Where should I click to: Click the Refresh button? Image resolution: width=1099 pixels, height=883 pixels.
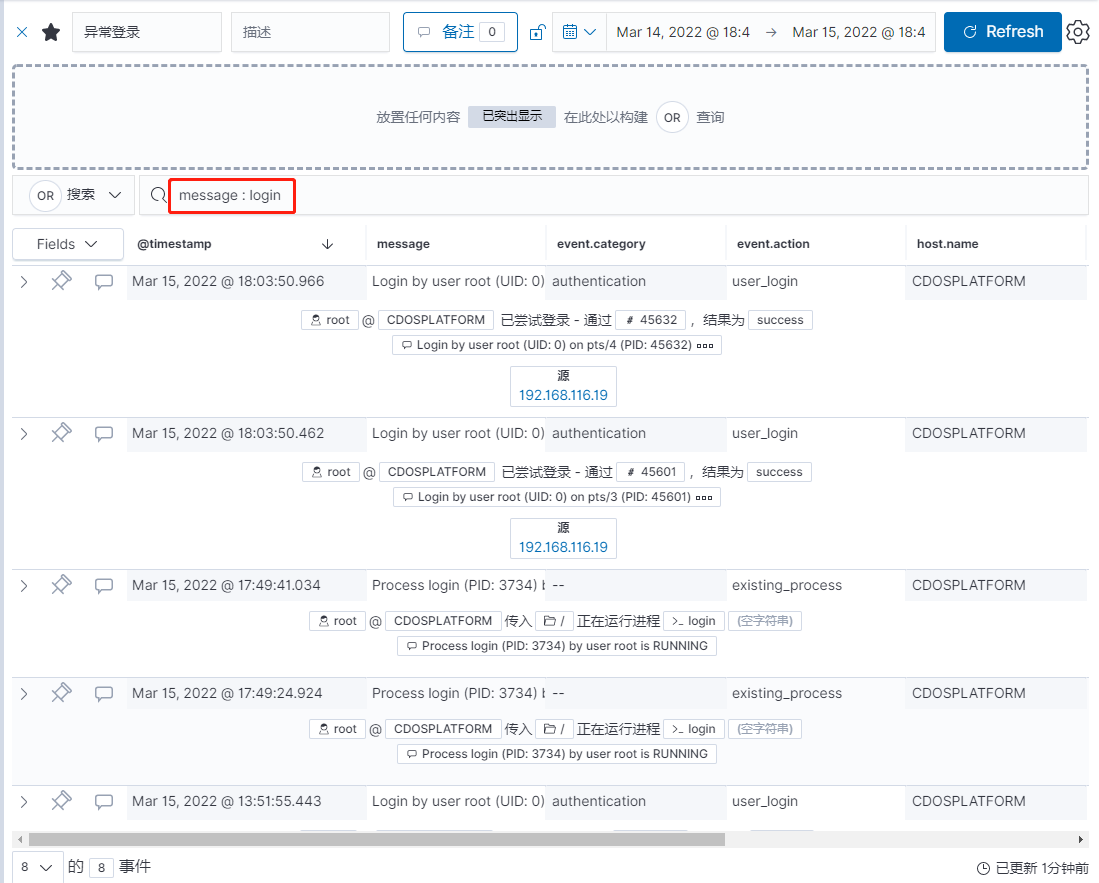[x=1002, y=32]
